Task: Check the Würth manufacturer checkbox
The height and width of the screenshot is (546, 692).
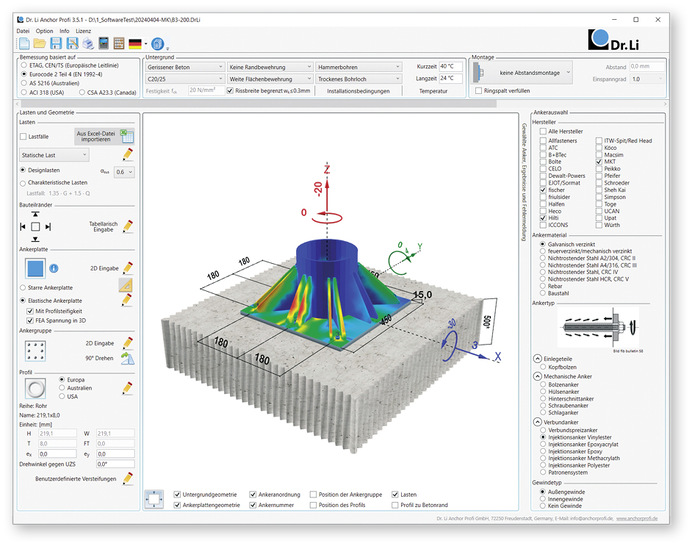Action: click(x=599, y=225)
